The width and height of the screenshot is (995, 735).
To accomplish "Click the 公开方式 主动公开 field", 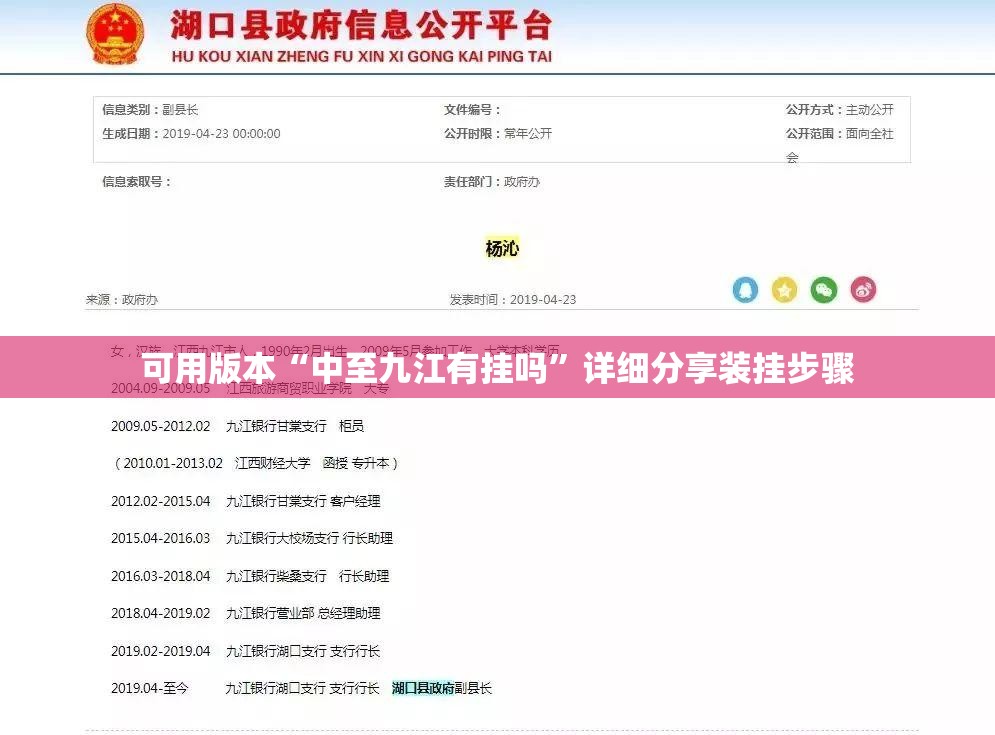I will (840, 110).
